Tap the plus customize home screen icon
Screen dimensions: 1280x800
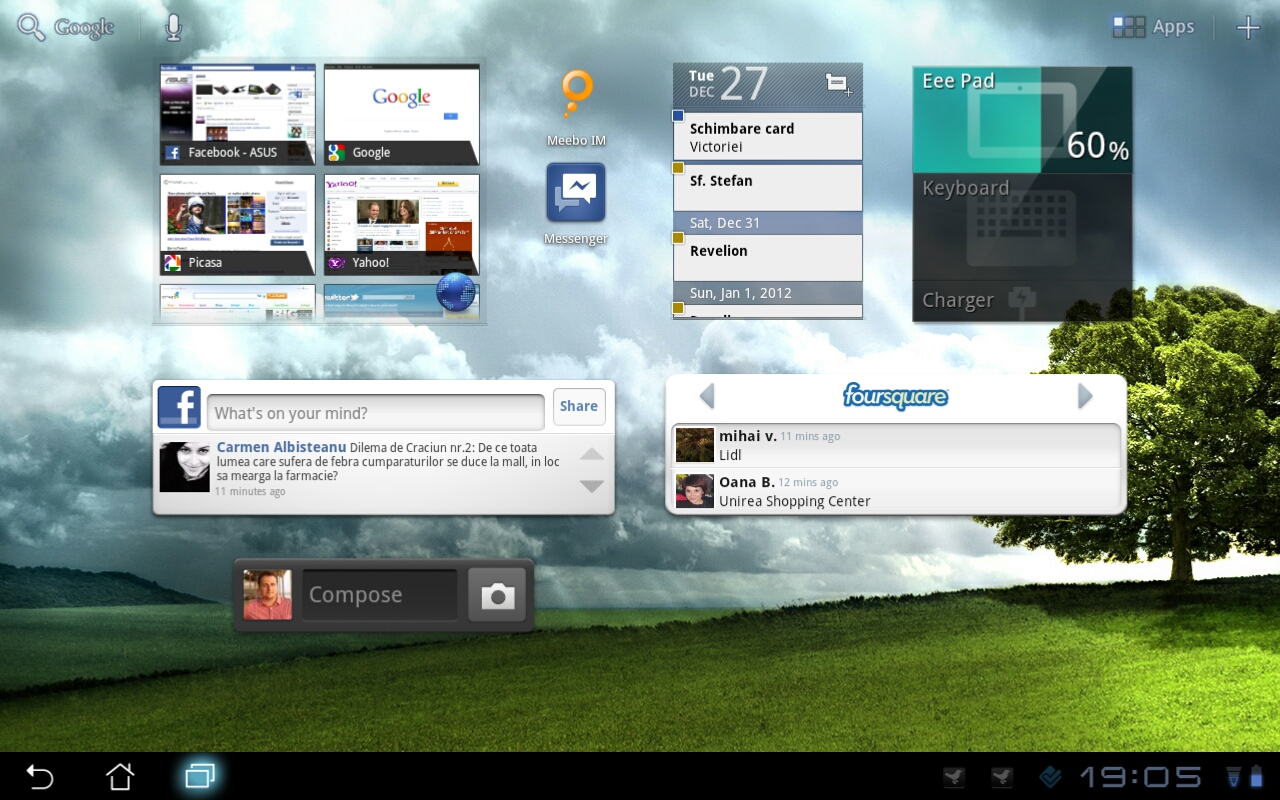(1248, 28)
